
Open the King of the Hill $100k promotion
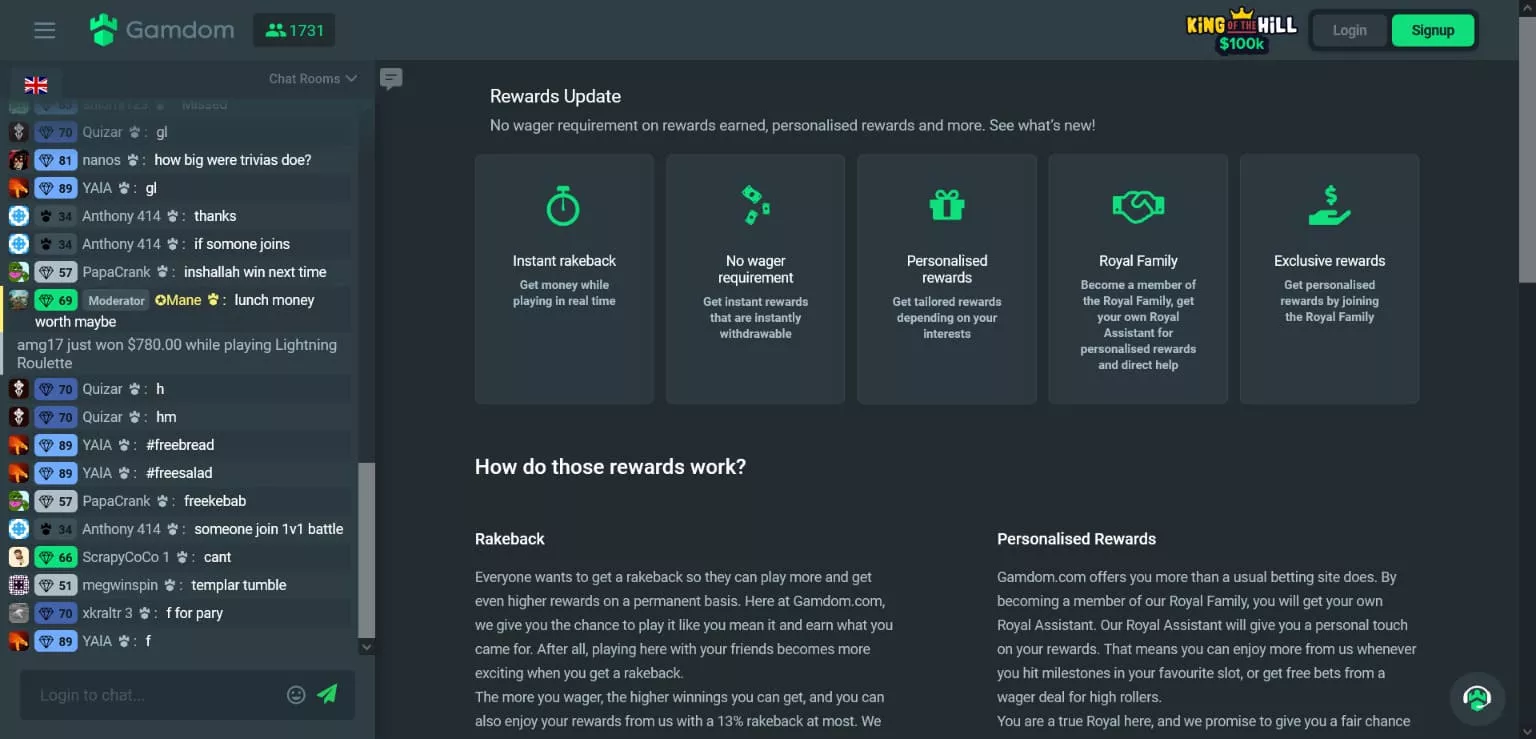(x=1241, y=30)
